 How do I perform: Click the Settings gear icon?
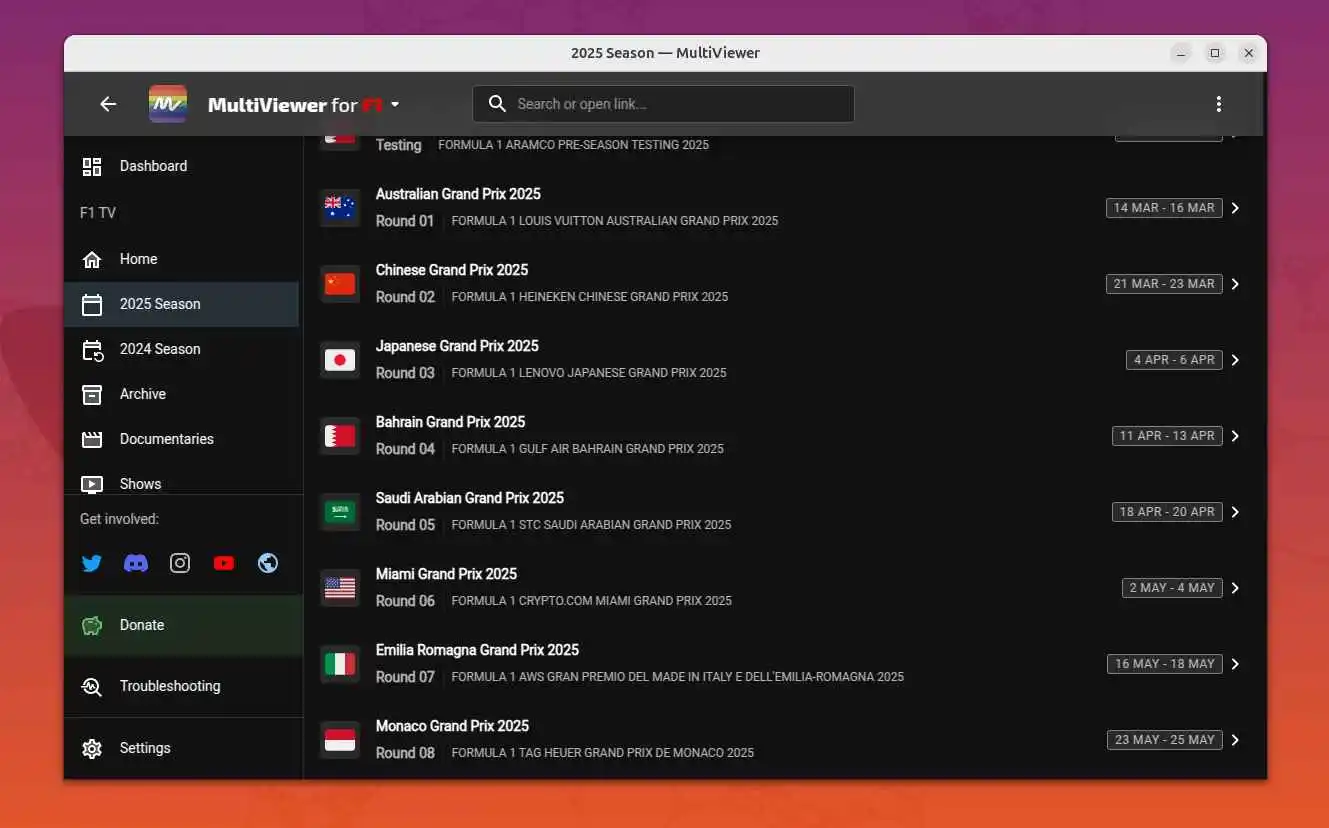click(92, 749)
